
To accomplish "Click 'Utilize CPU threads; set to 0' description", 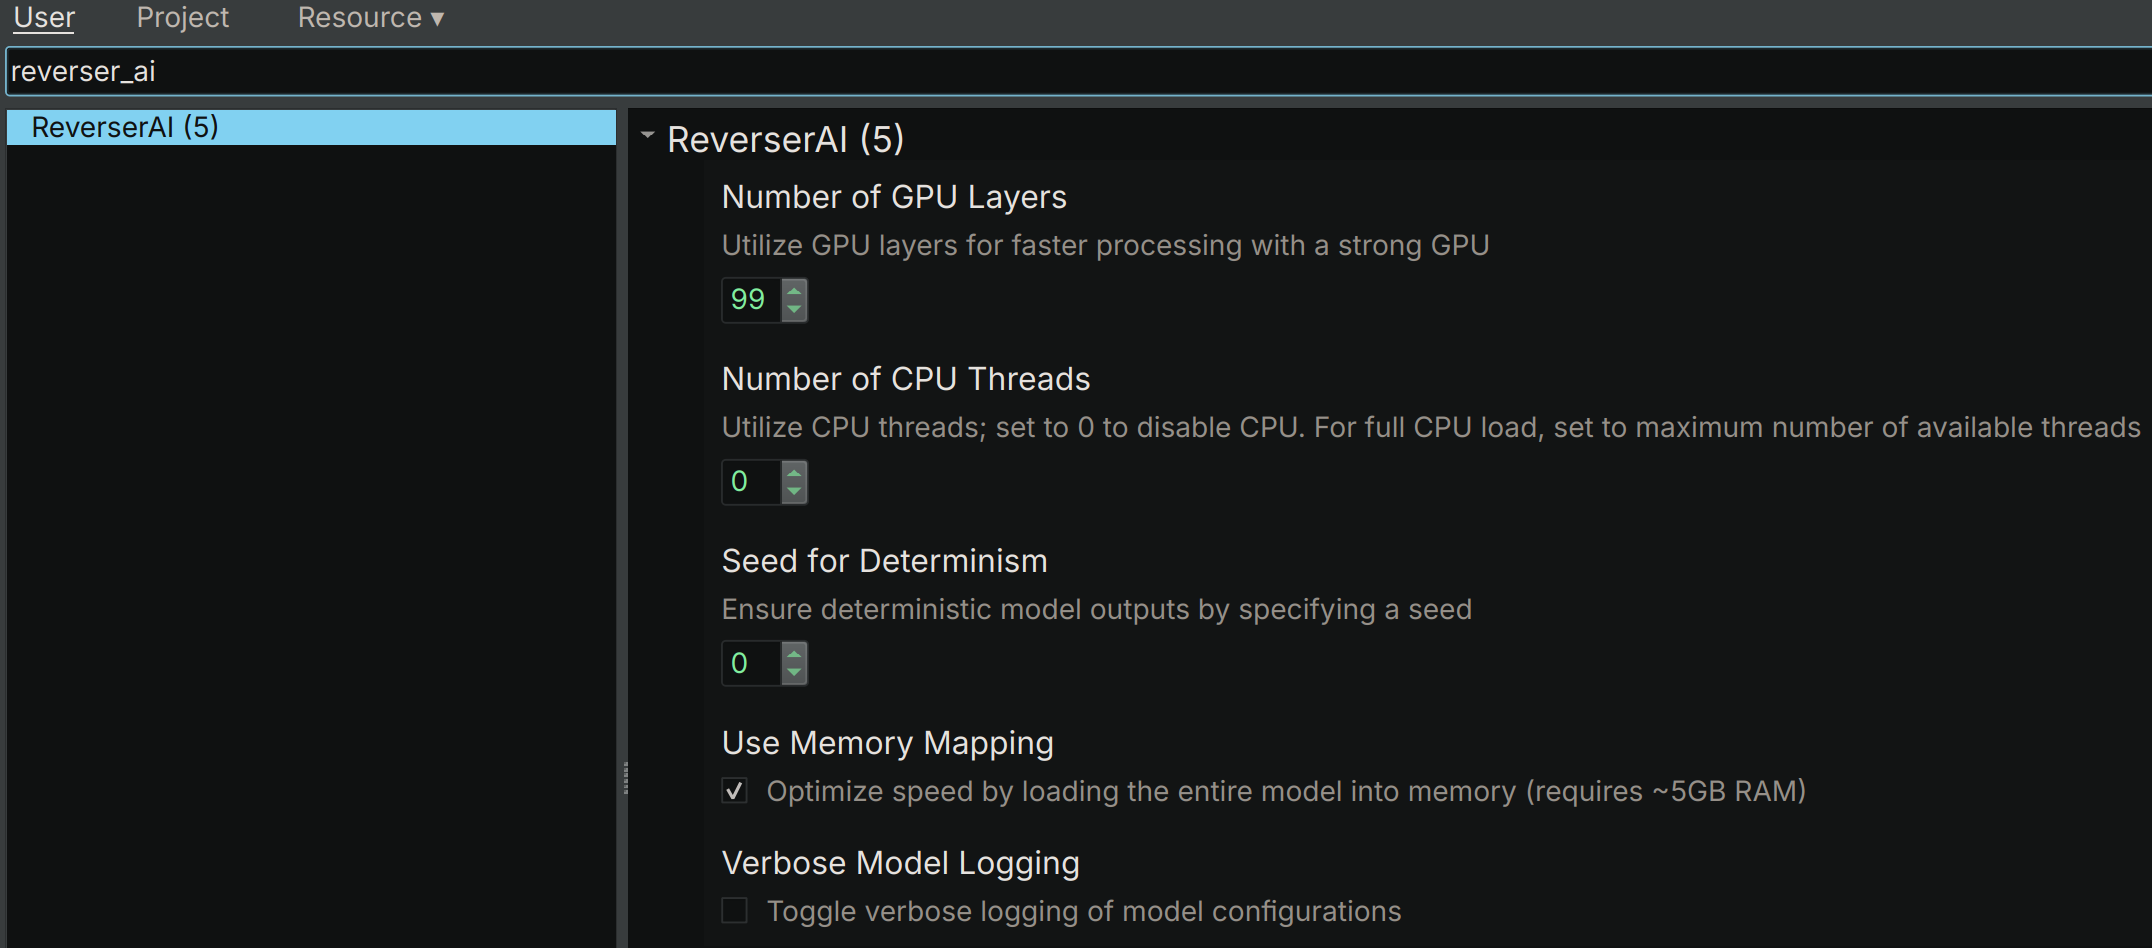I will pyautogui.click(x=1431, y=427).
